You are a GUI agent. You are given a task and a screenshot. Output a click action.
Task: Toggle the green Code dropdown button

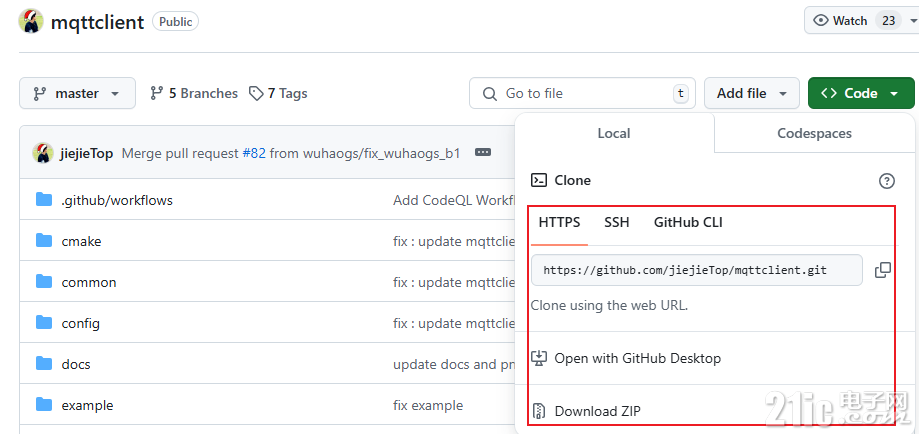(861, 93)
